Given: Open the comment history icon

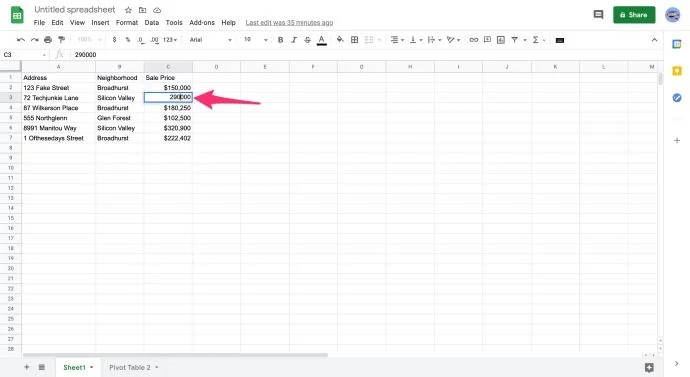Looking at the screenshot, I should [x=598, y=15].
